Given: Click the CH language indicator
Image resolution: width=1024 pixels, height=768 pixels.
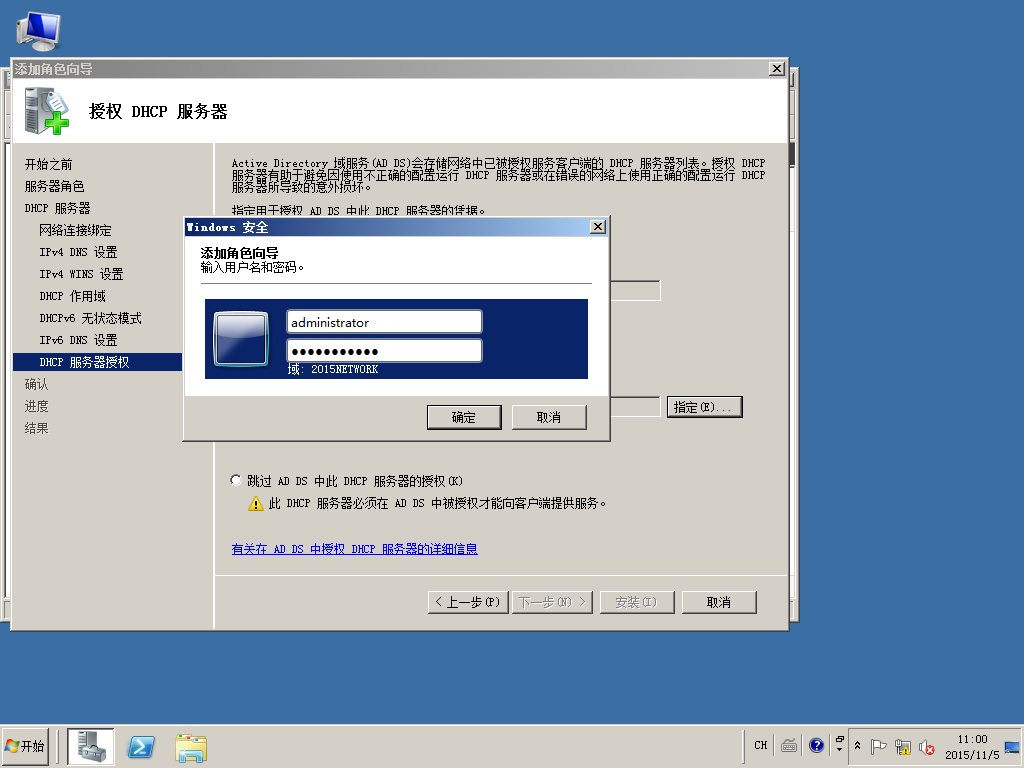Looking at the screenshot, I should (x=760, y=745).
